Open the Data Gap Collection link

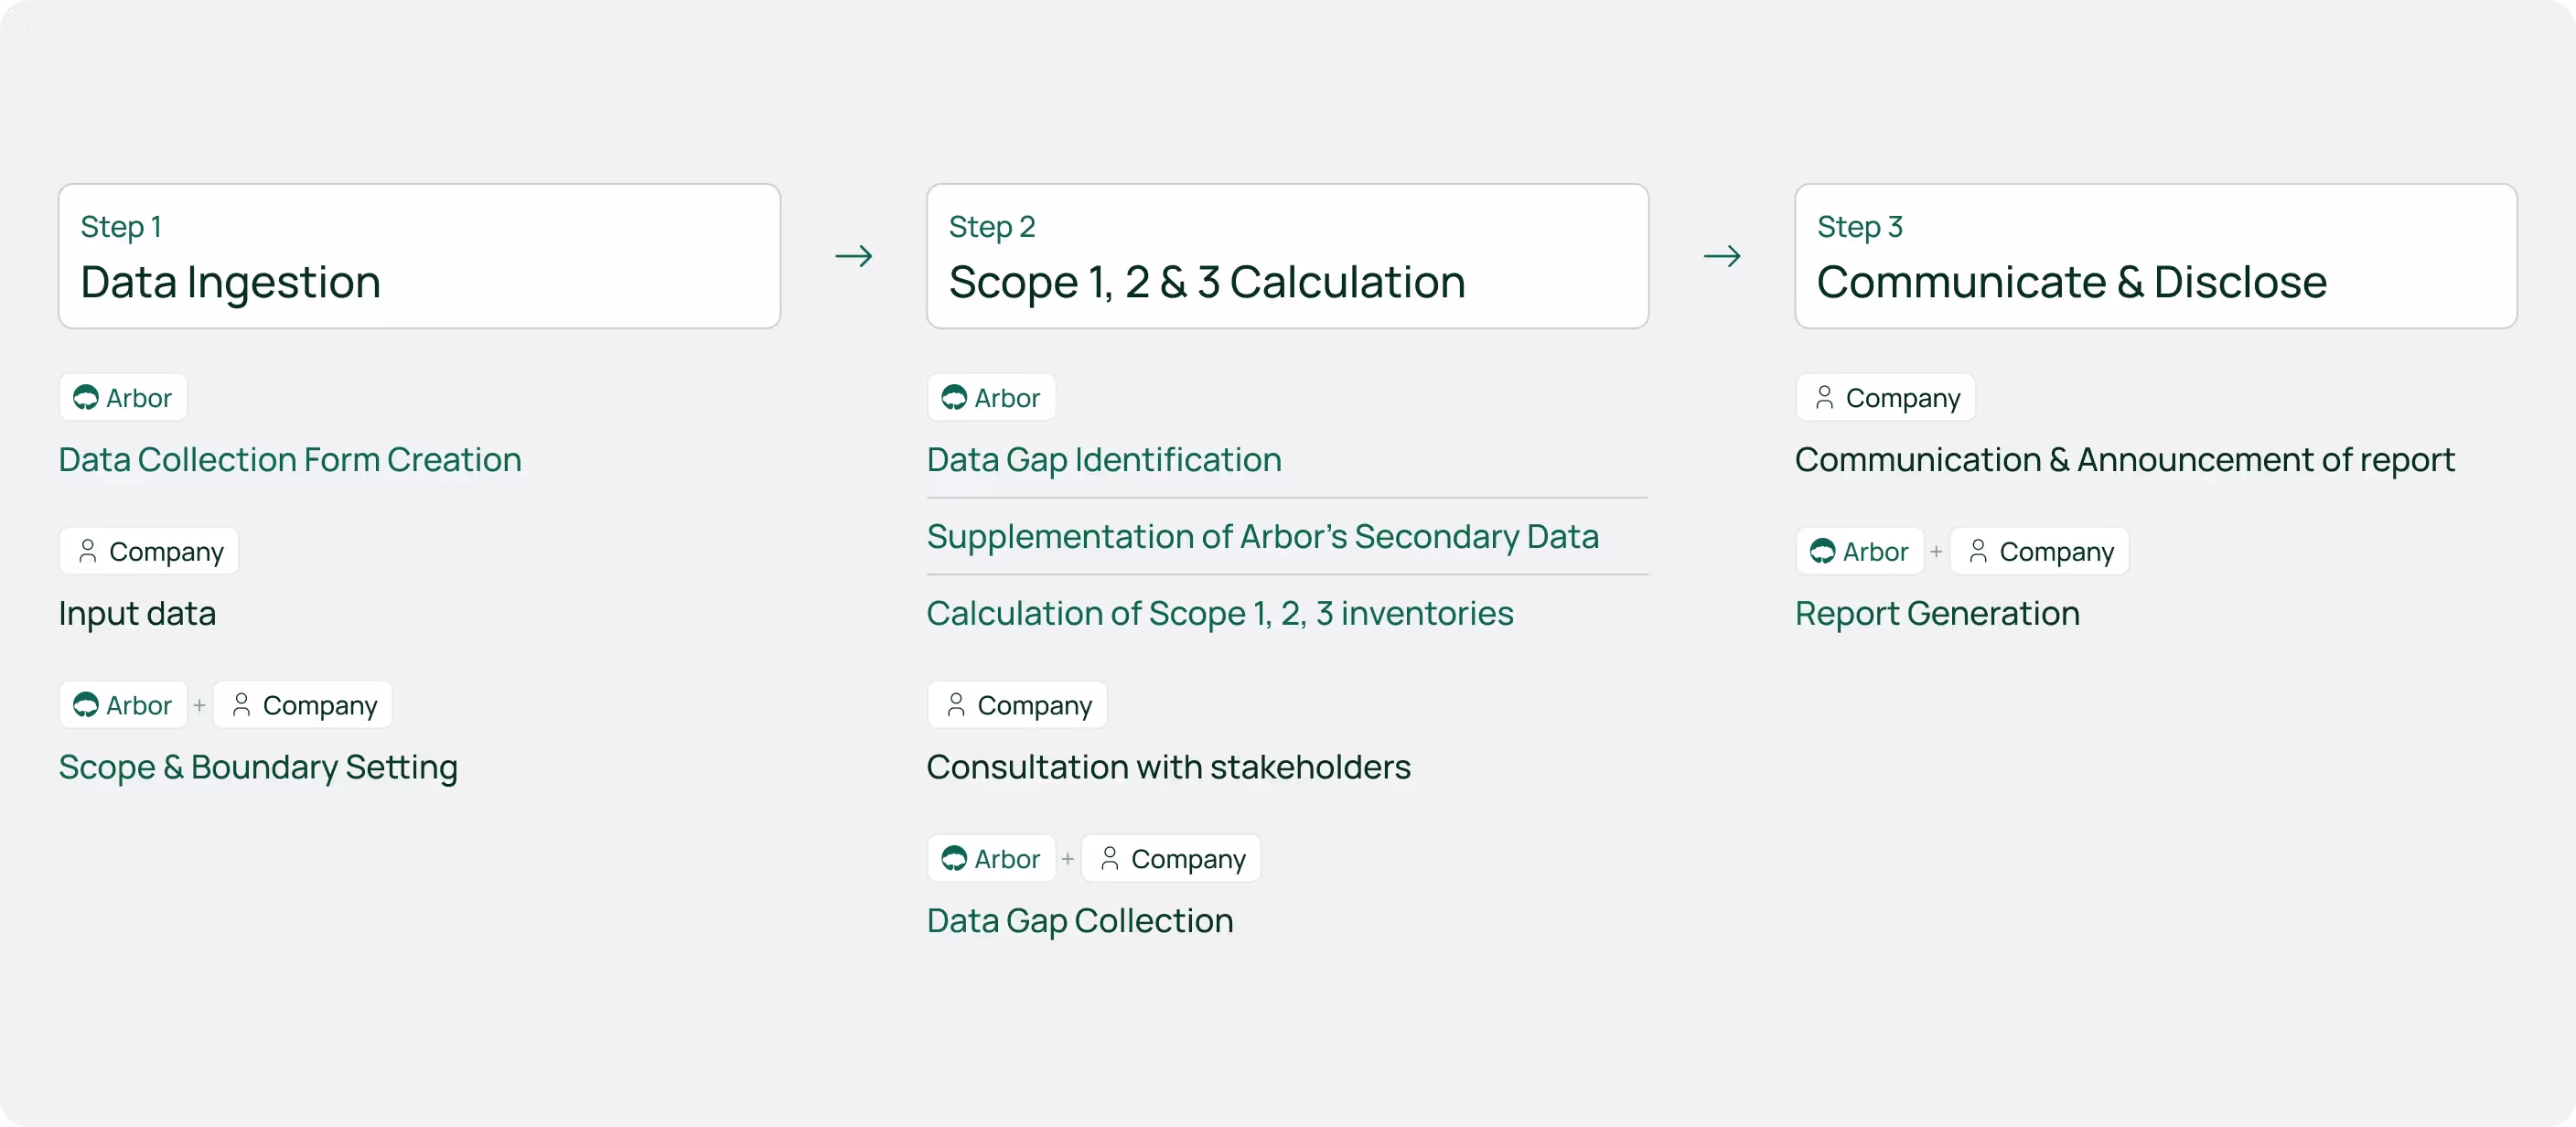coord(1080,921)
